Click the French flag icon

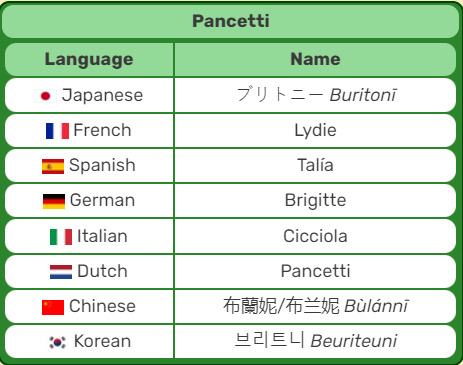click(x=57, y=131)
